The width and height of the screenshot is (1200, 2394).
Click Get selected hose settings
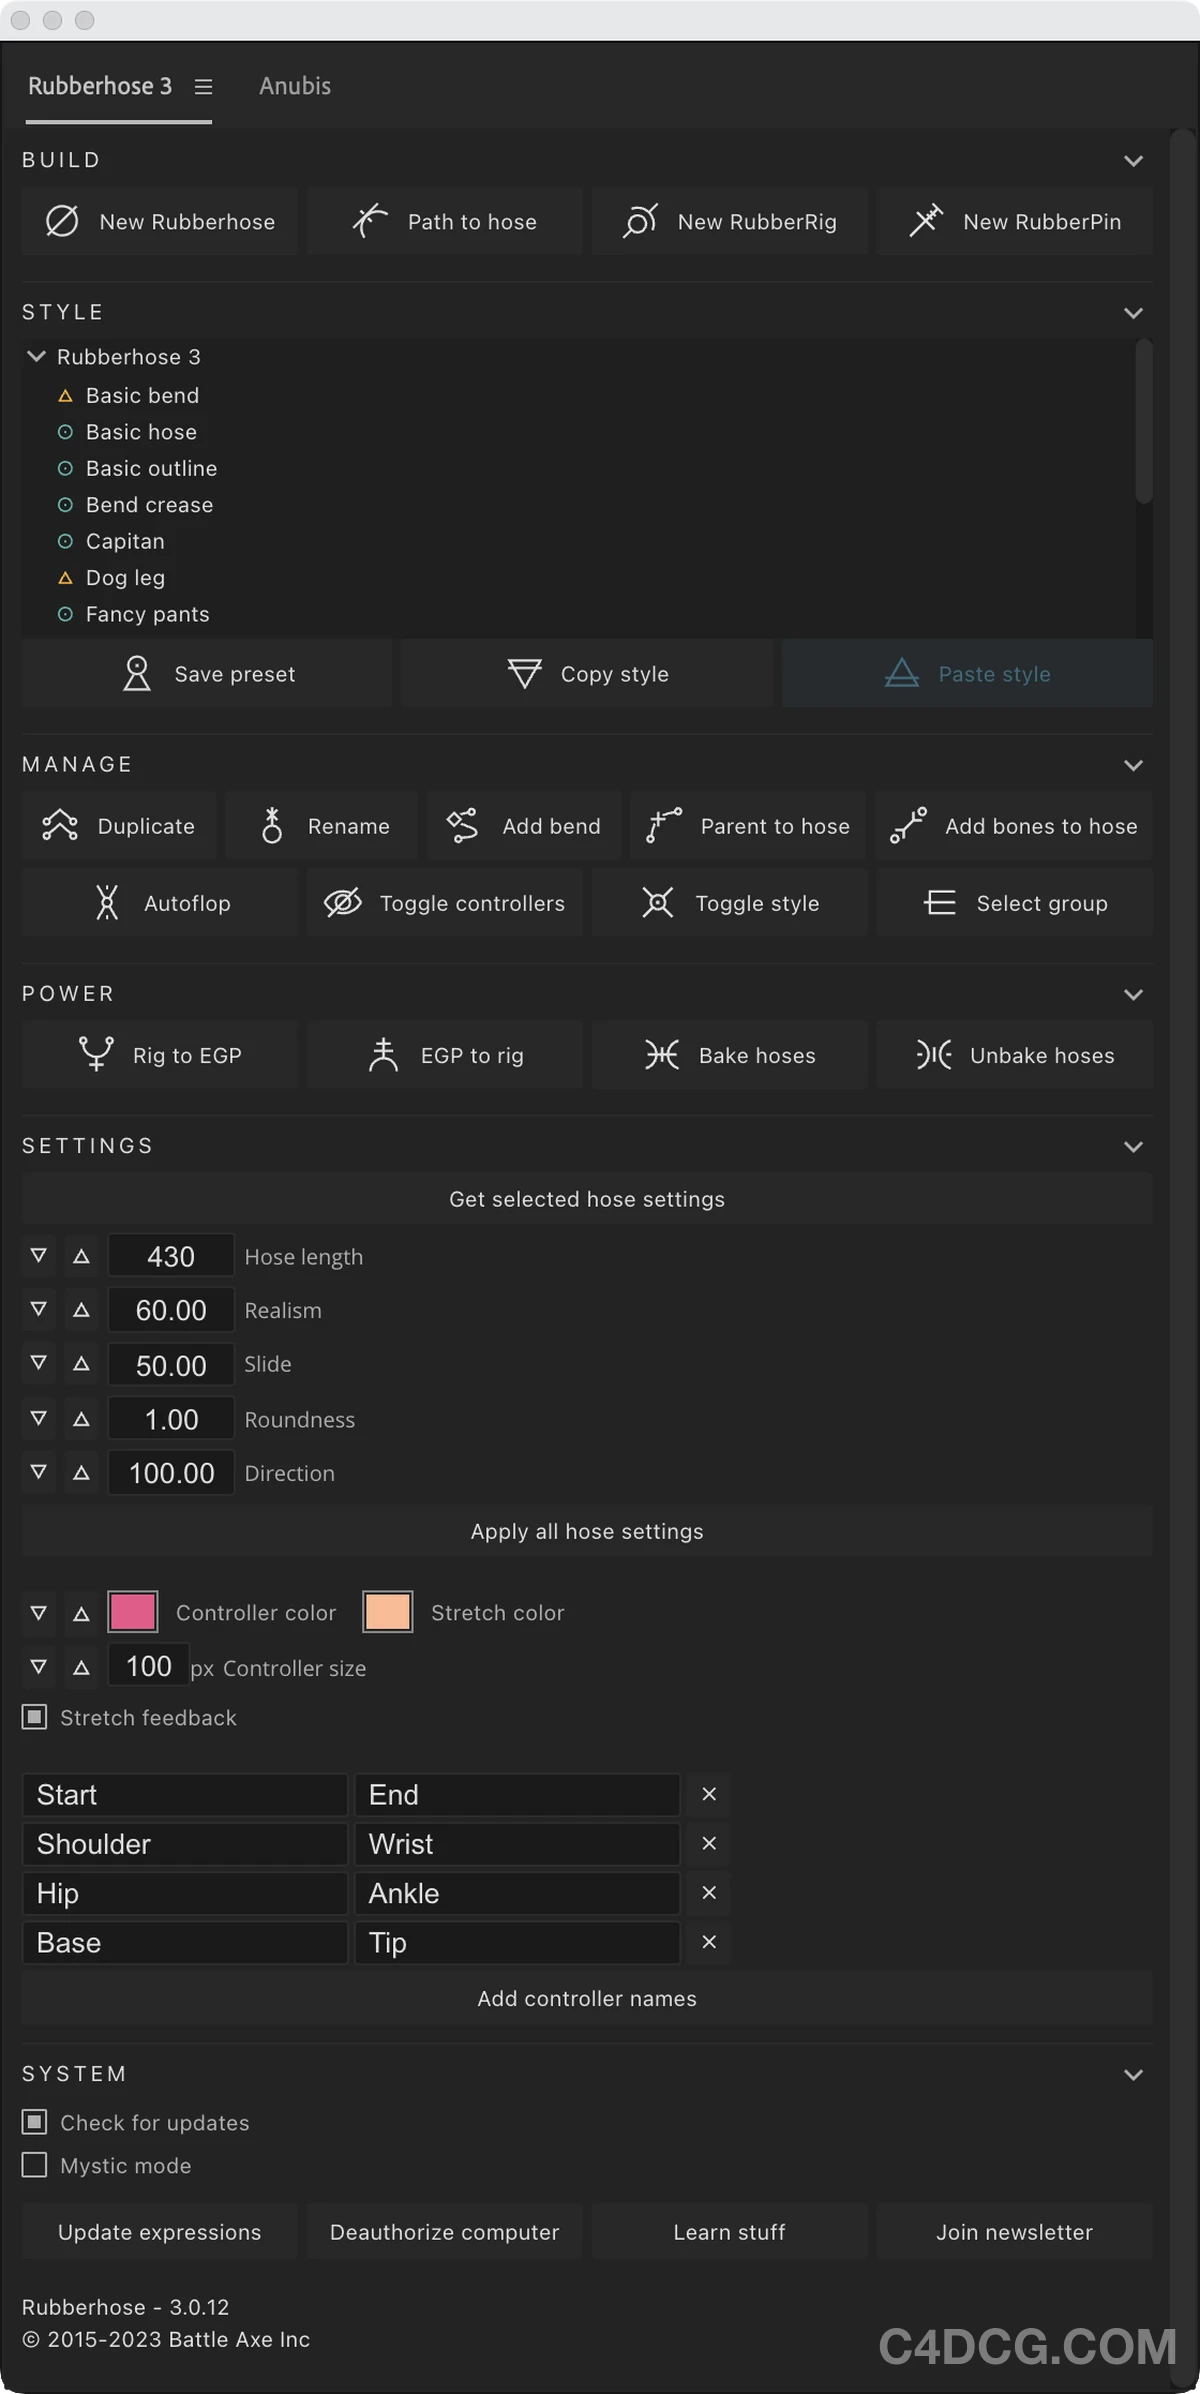tap(587, 1199)
